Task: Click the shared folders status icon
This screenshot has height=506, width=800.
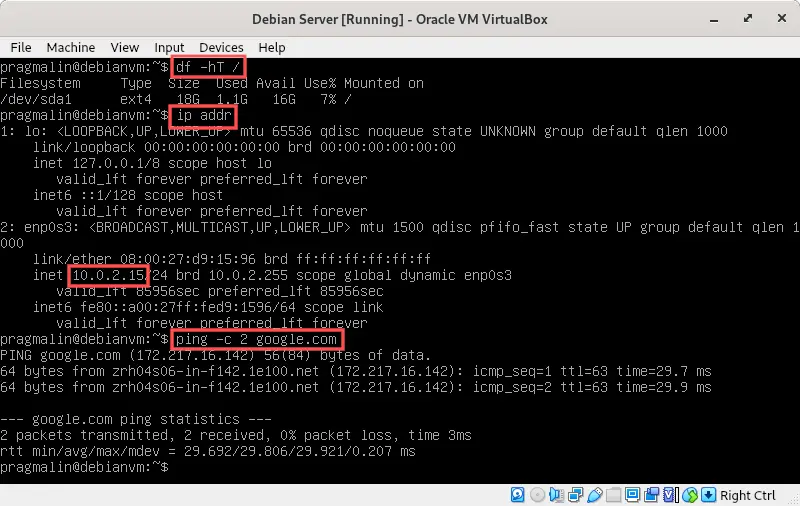Action: [614, 495]
